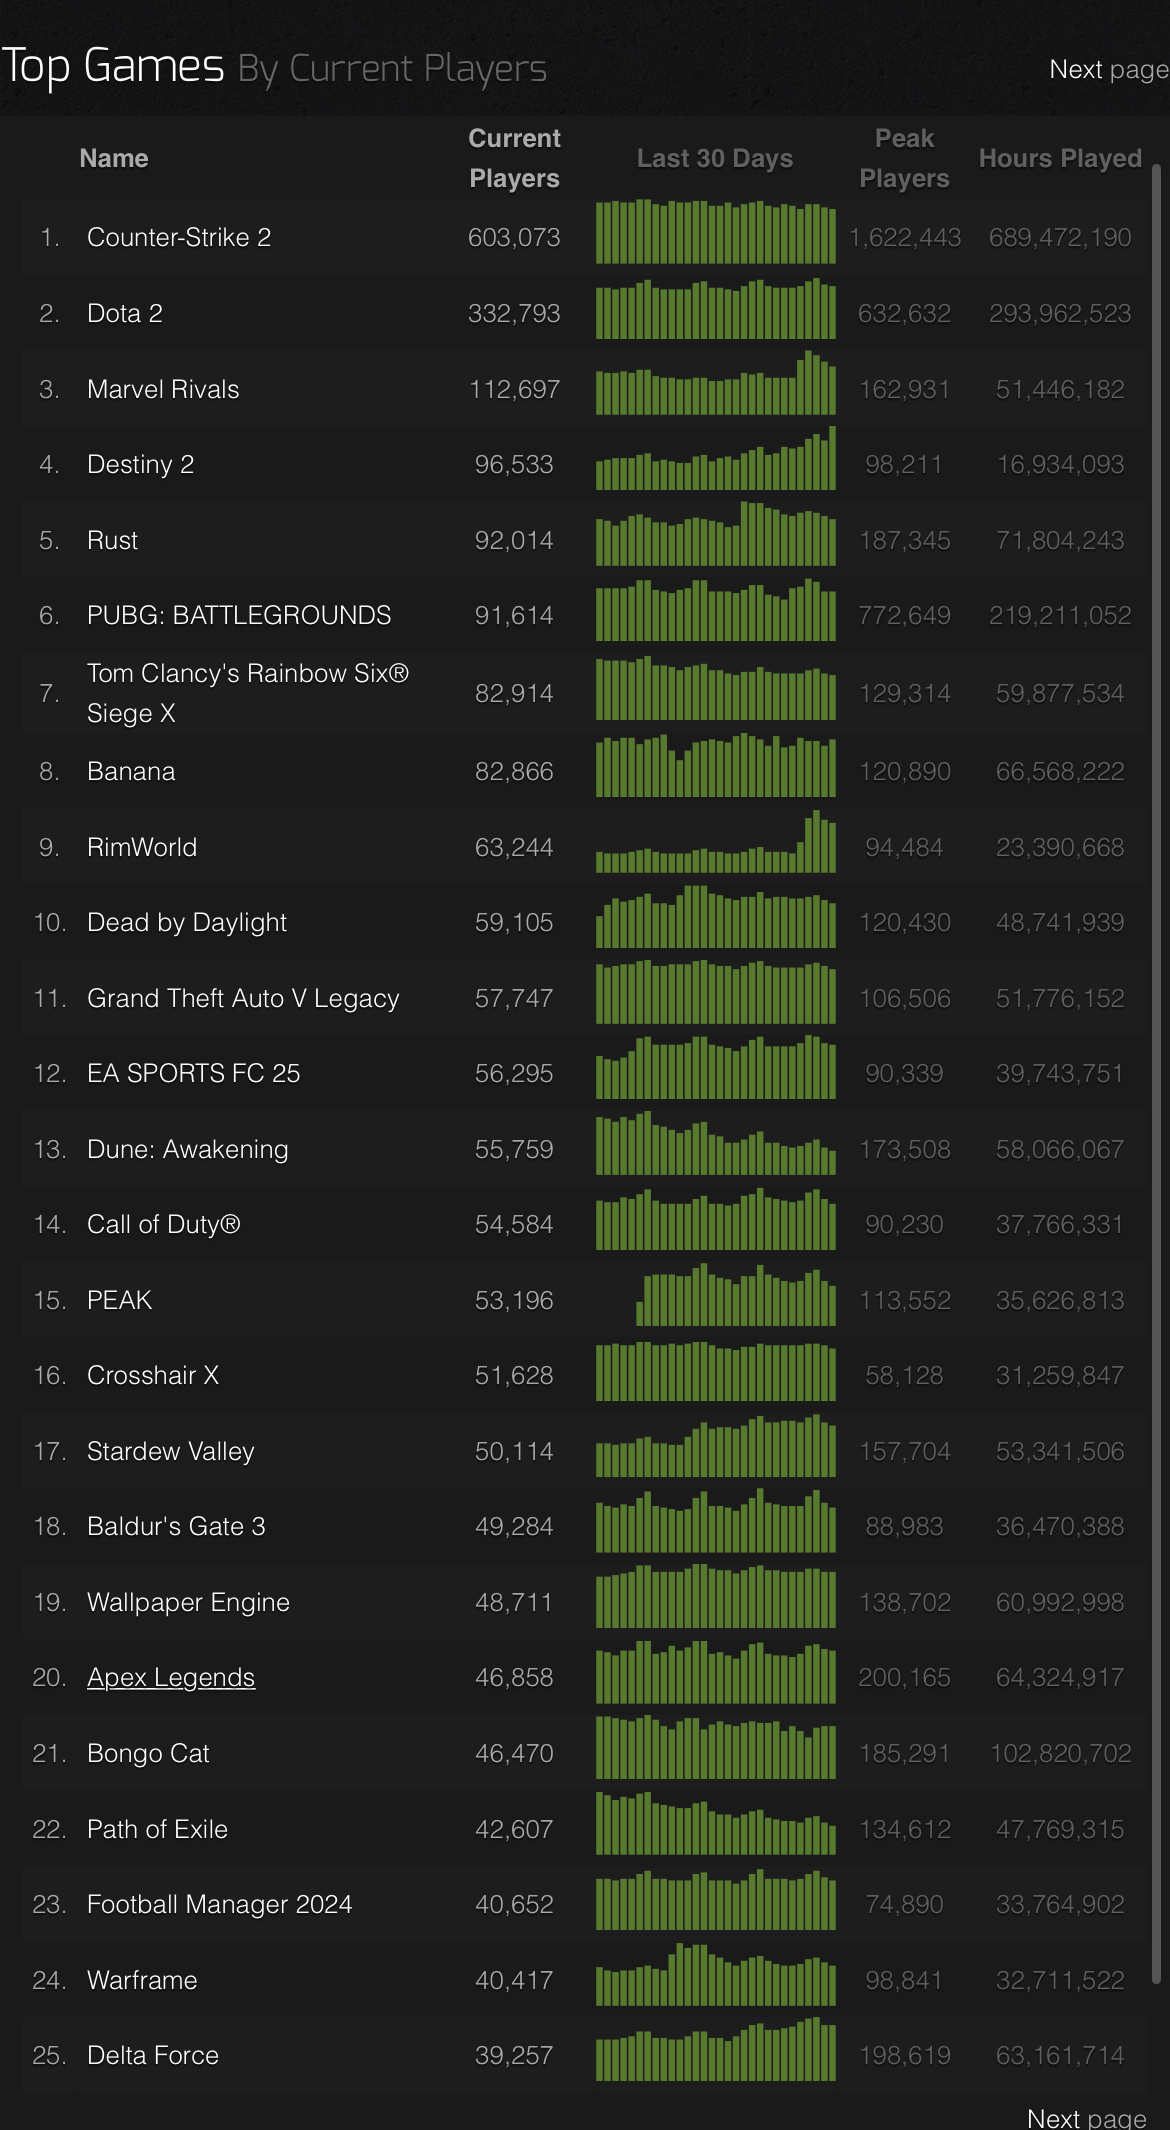
Task: Open Dead by Daylight page
Action: click(187, 922)
